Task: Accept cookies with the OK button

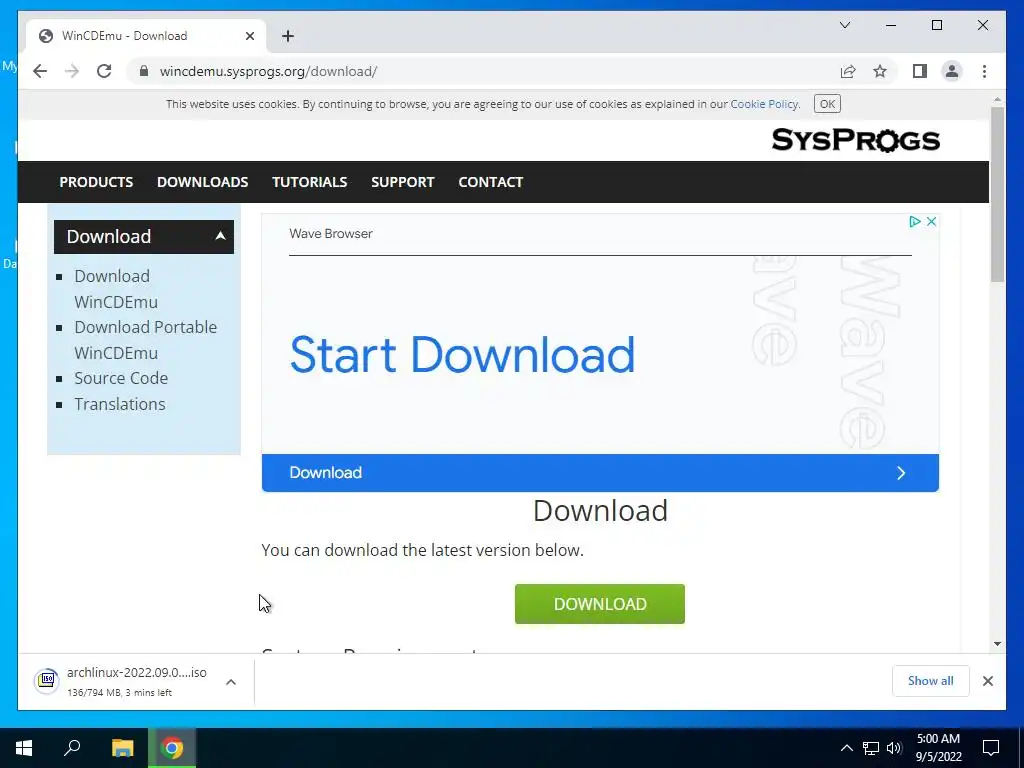Action: point(827,104)
